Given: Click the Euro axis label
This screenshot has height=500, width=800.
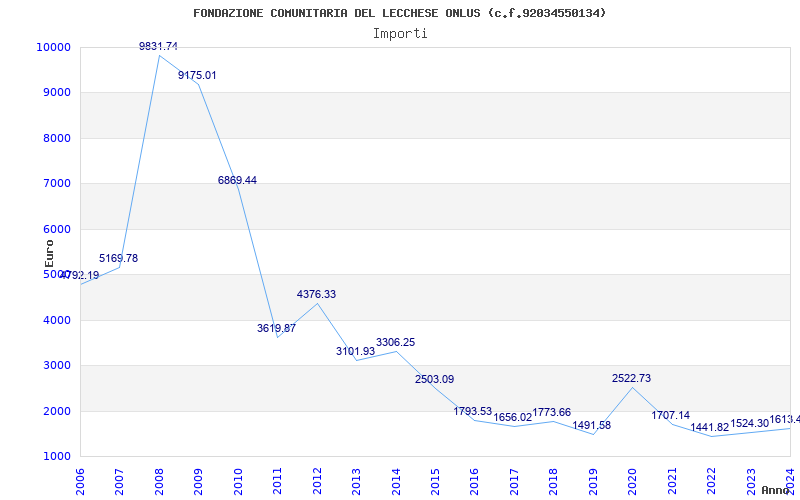Looking at the screenshot, I should click(49, 254).
